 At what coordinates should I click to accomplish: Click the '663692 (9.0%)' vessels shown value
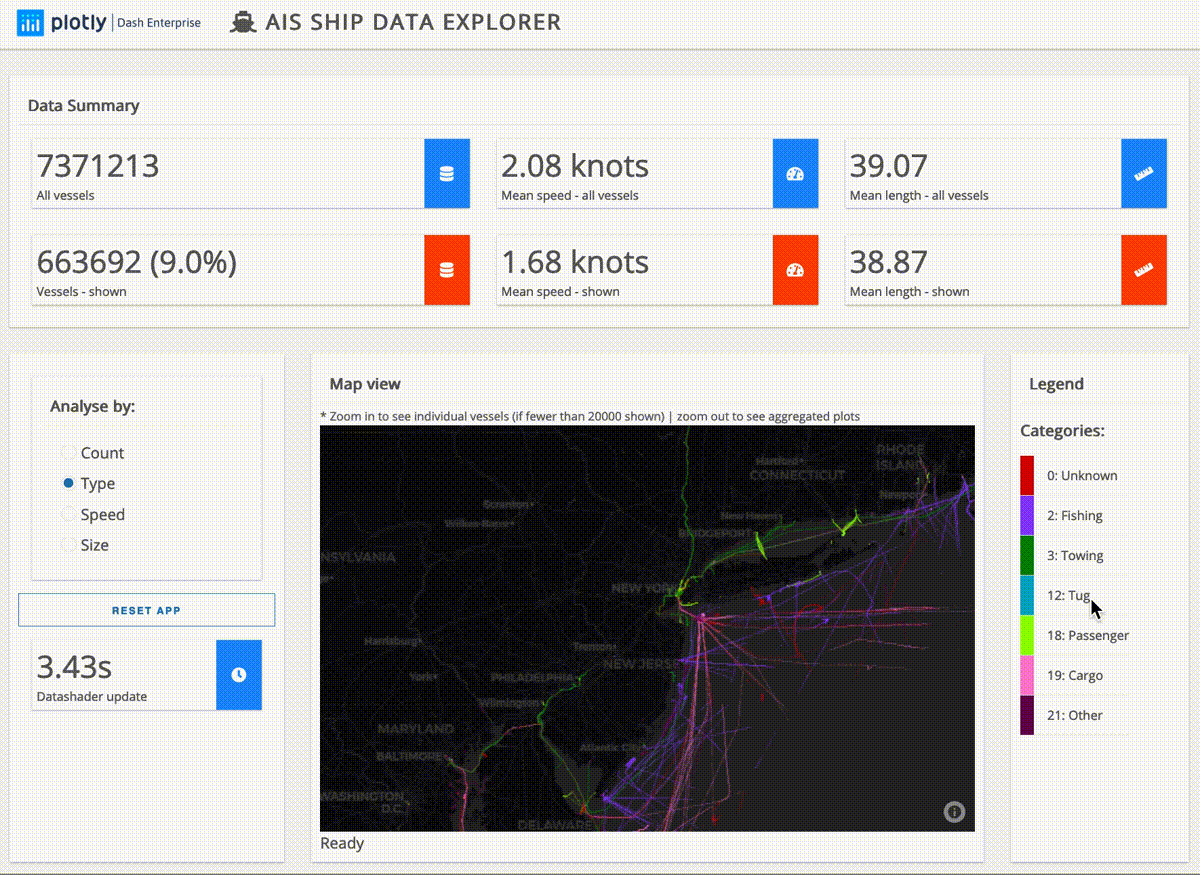[x=137, y=263]
